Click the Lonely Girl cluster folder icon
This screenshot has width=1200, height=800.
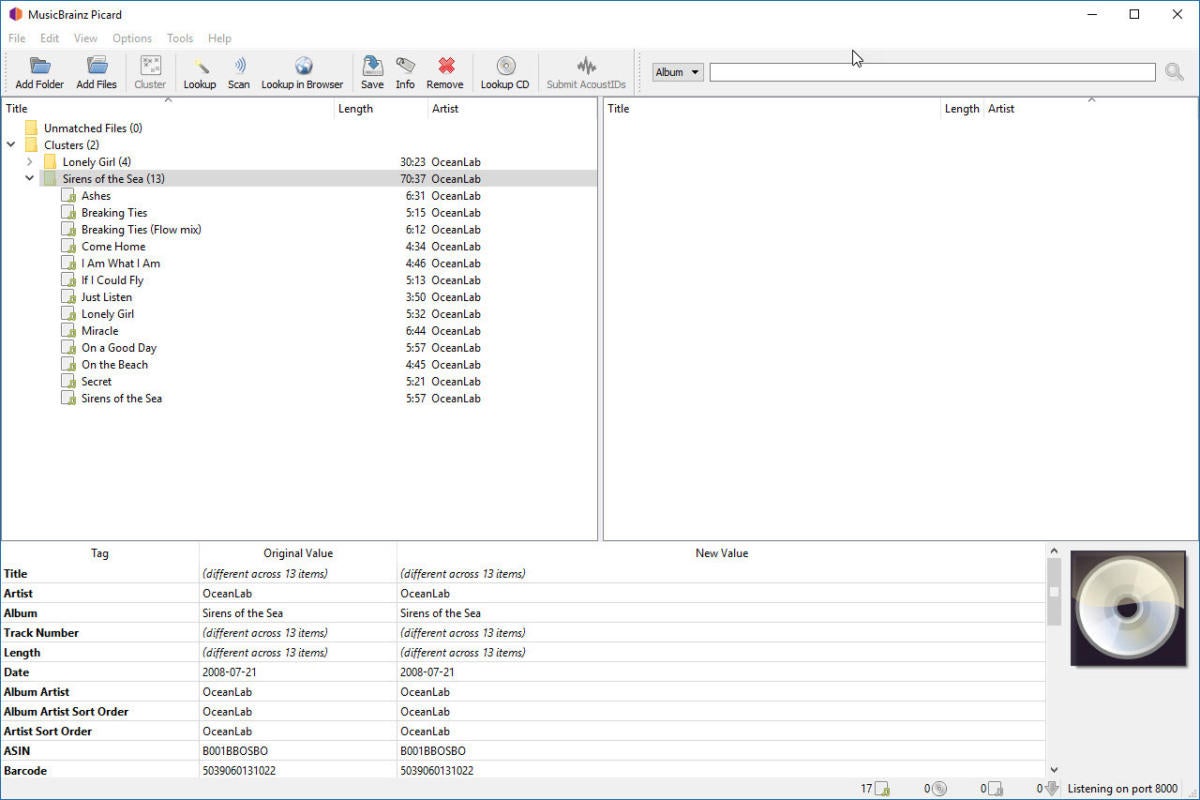point(50,162)
